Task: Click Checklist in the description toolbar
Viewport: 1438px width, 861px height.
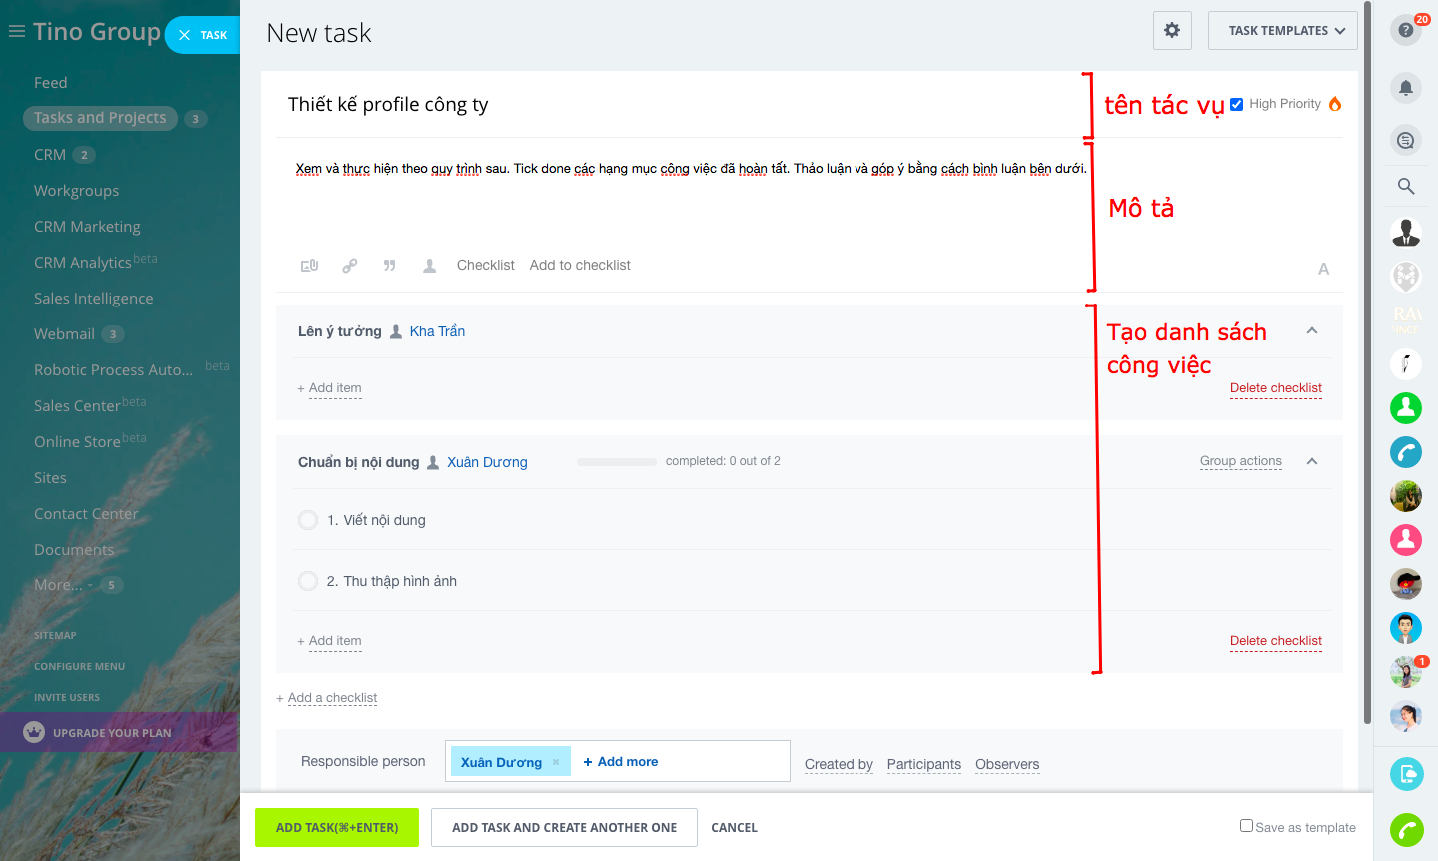Action: click(485, 265)
